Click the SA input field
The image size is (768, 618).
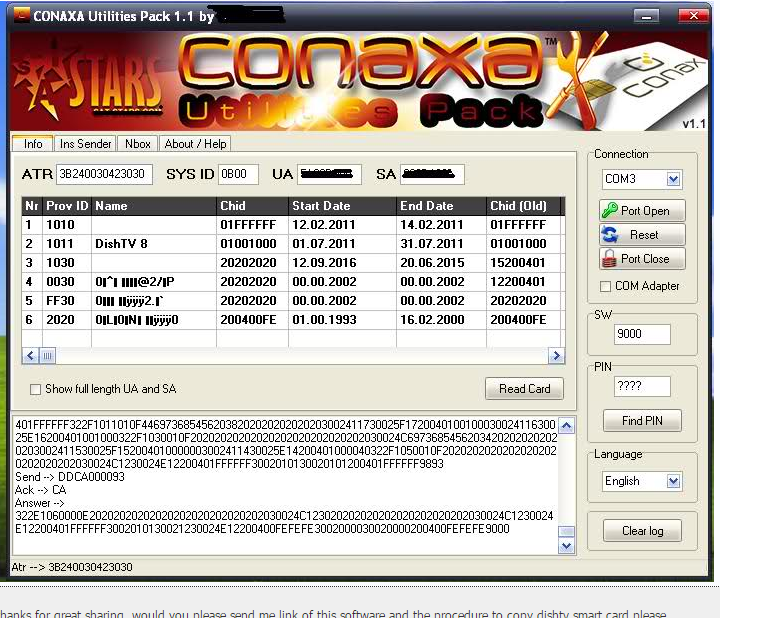(432, 174)
